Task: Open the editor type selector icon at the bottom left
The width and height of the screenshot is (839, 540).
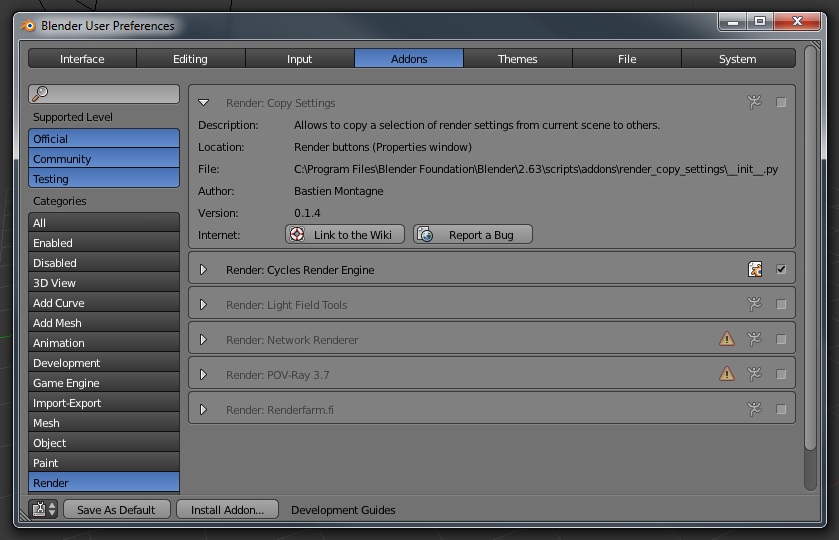Action: (x=39, y=509)
